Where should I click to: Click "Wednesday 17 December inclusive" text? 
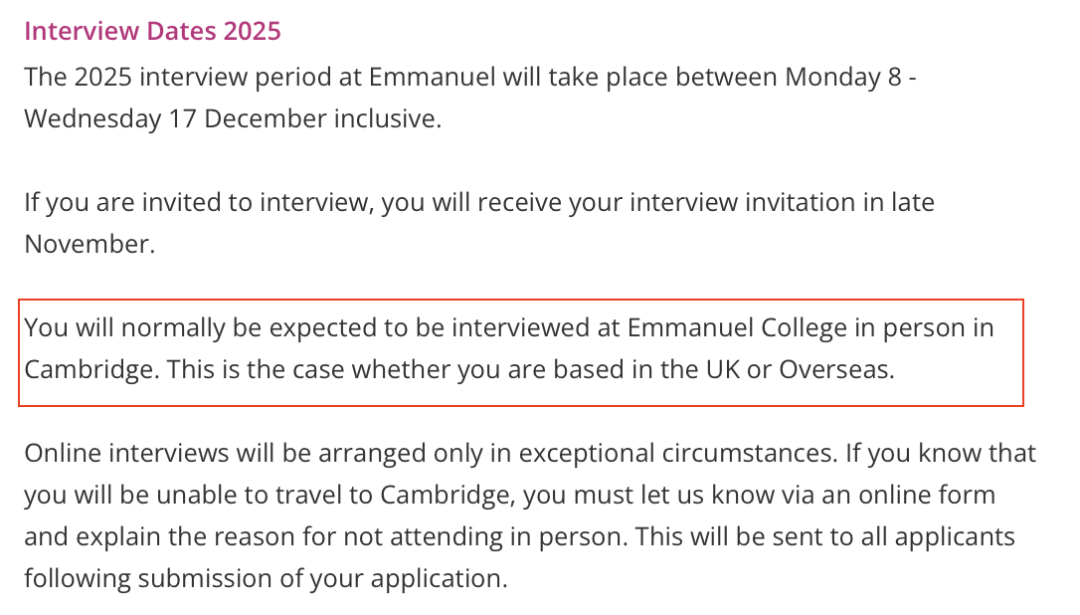[x=230, y=119]
